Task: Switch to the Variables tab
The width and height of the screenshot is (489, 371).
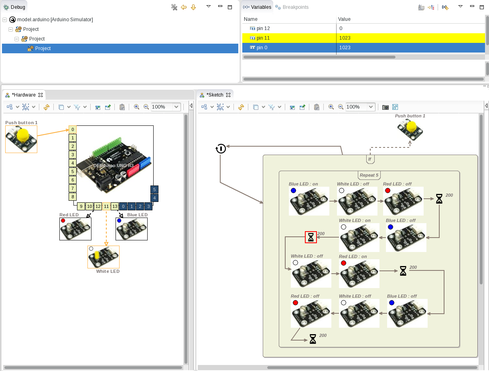Action: click(257, 7)
